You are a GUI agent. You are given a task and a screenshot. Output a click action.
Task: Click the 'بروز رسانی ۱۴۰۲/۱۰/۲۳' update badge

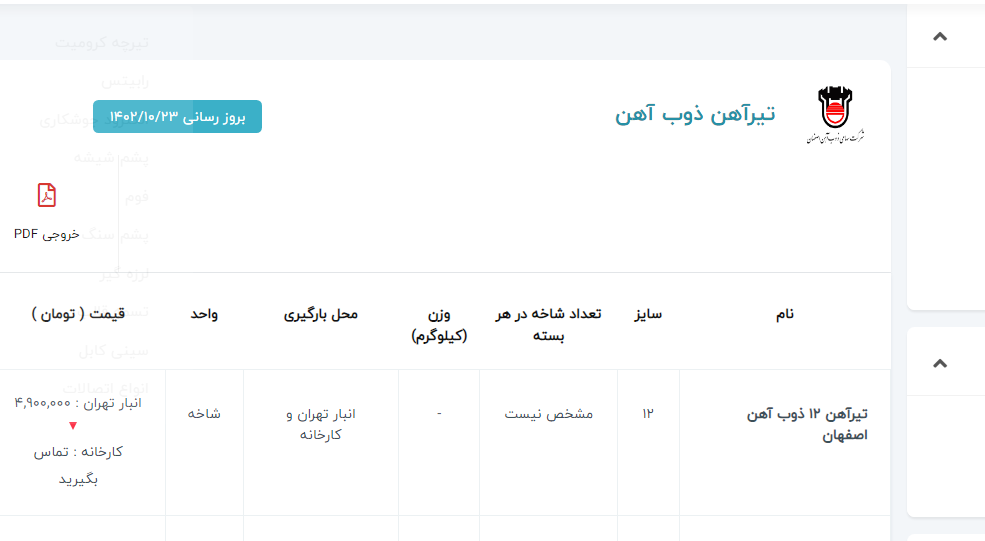click(x=177, y=116)
